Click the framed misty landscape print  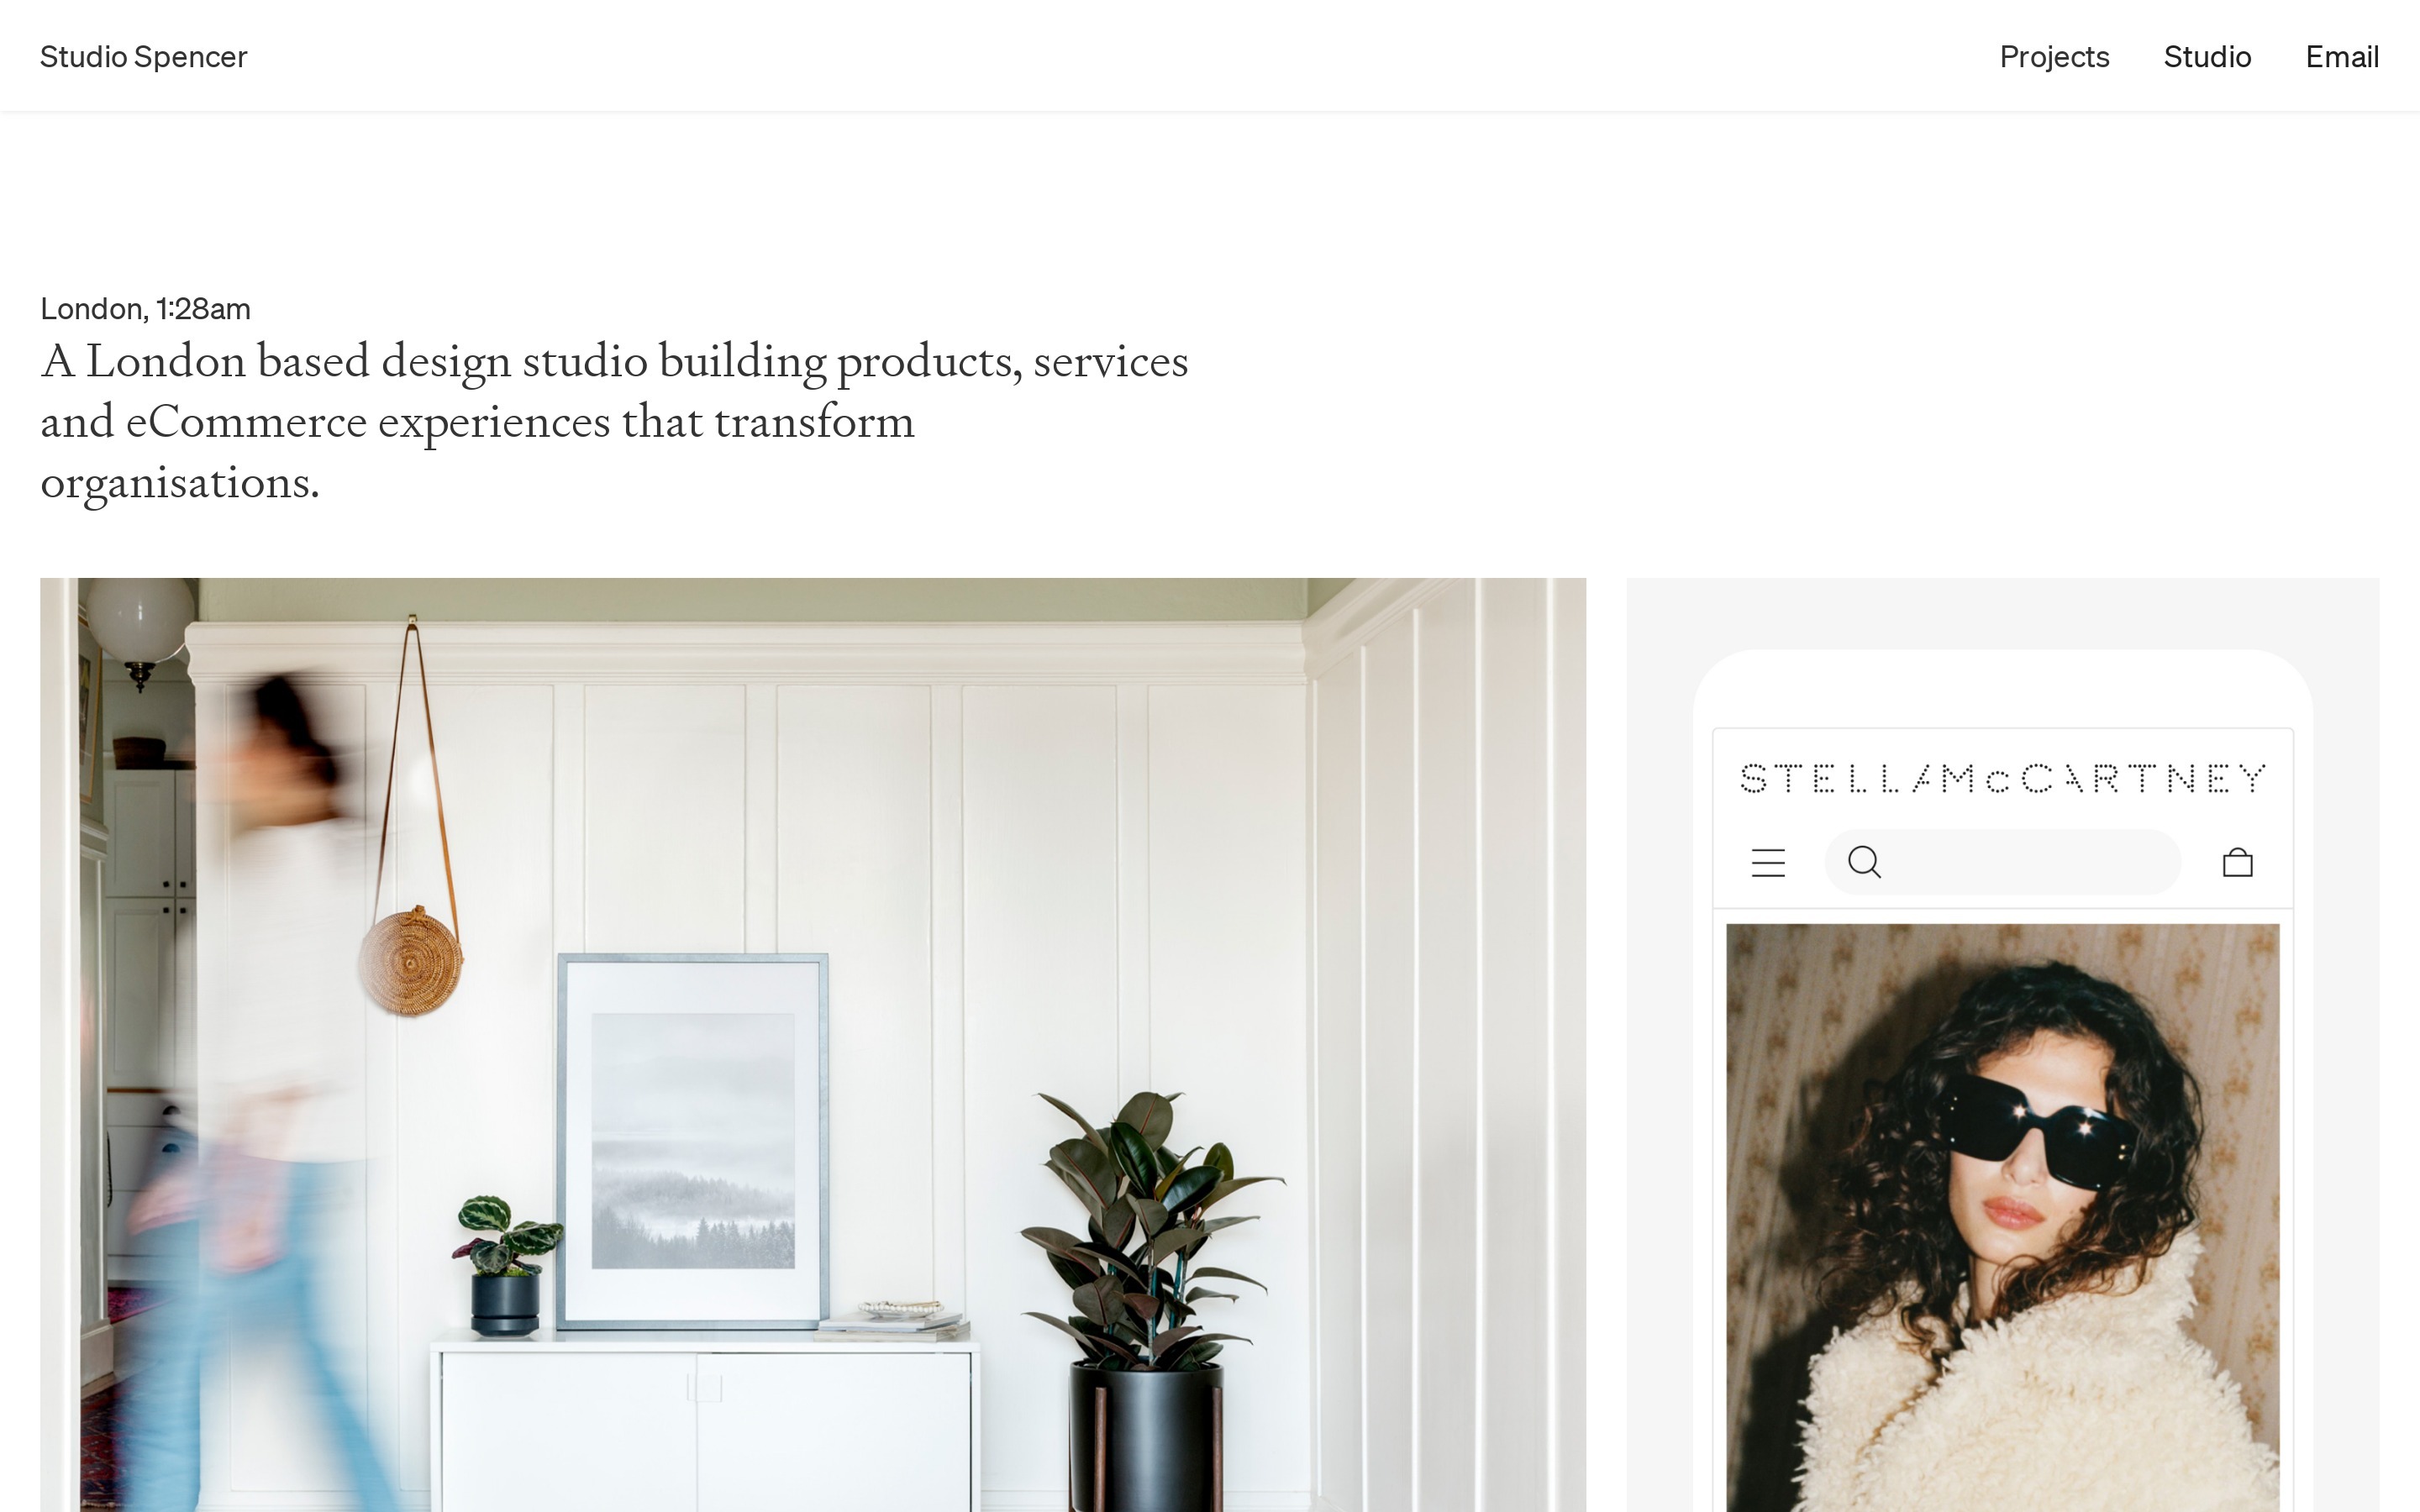pyautogui.click(x=693, y=1141)
